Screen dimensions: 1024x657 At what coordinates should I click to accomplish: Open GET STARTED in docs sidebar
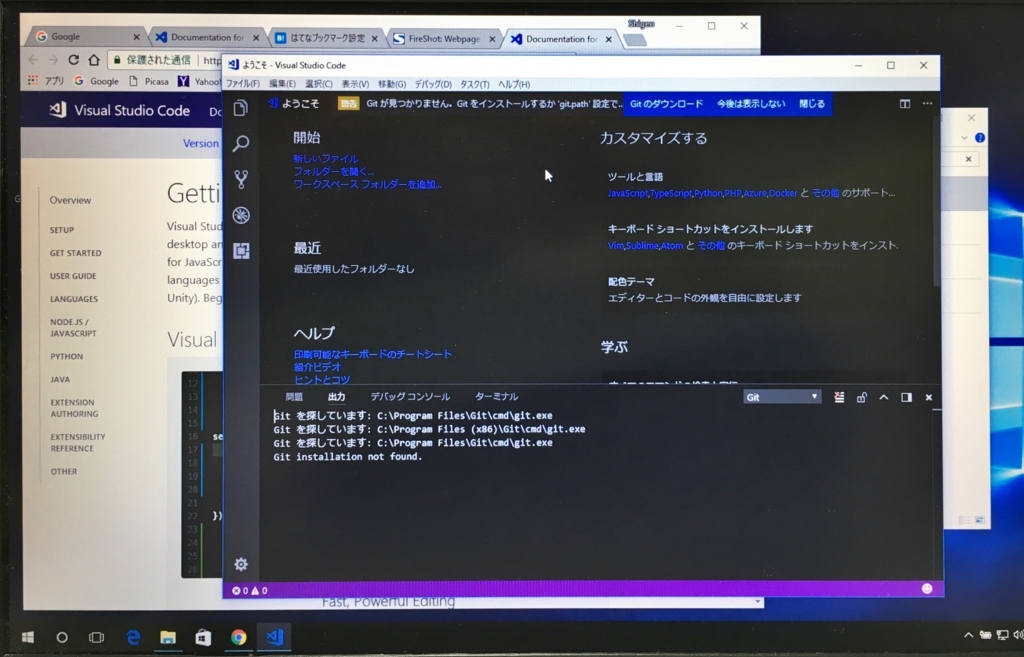click(76, 253)
